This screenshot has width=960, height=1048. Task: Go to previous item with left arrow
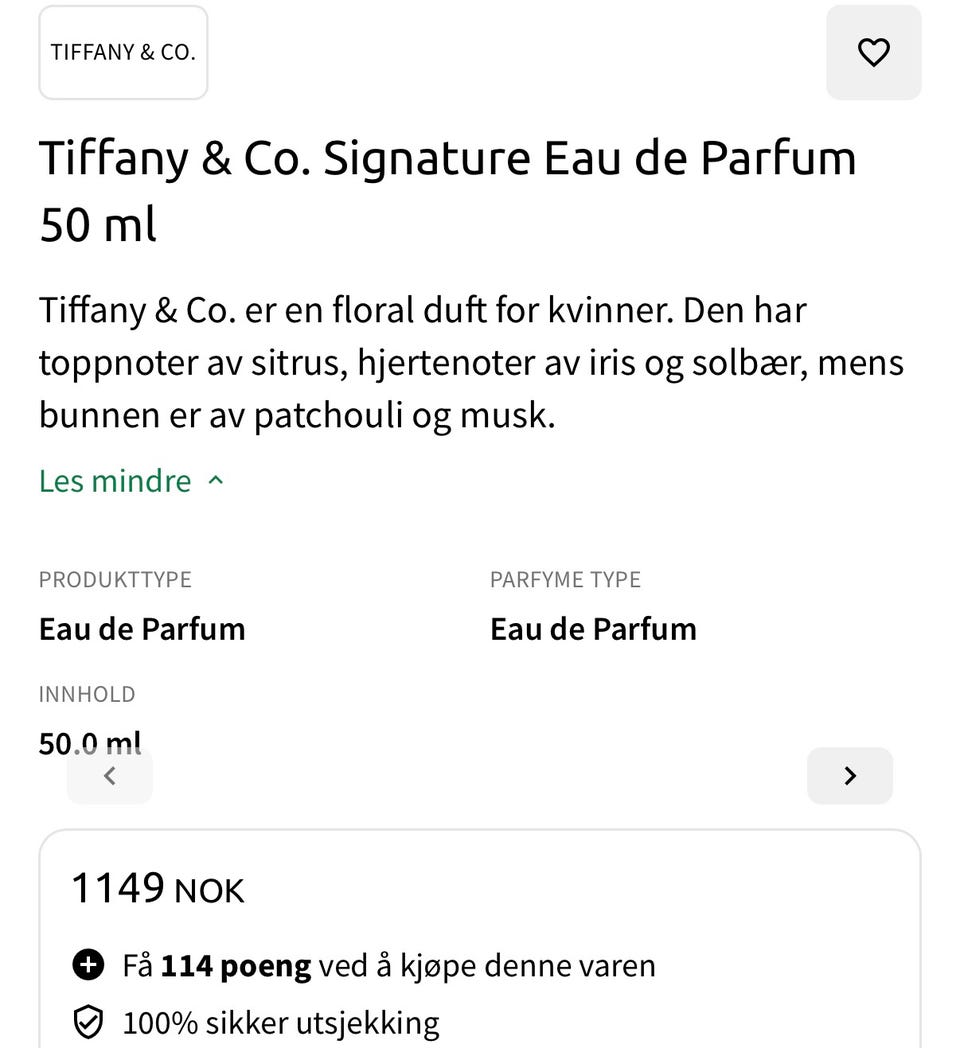click(110, 776)
